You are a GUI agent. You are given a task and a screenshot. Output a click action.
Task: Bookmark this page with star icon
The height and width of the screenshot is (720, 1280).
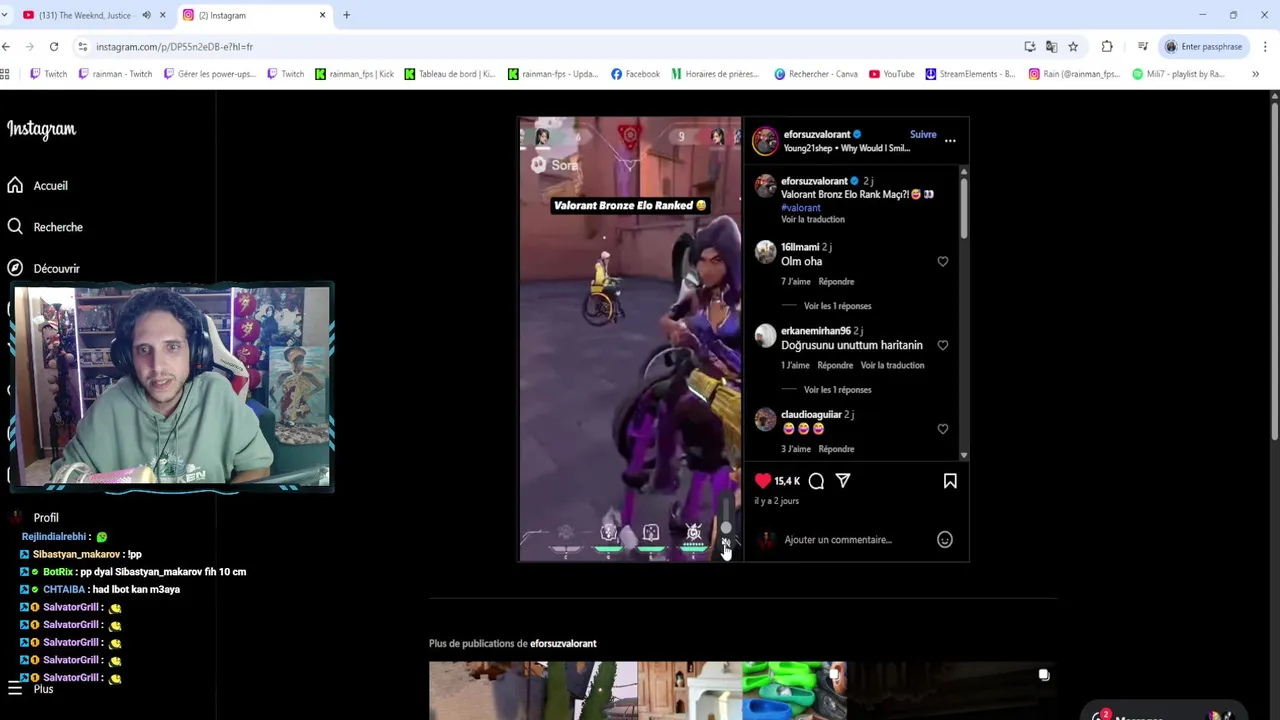(x=1073, y=47)
